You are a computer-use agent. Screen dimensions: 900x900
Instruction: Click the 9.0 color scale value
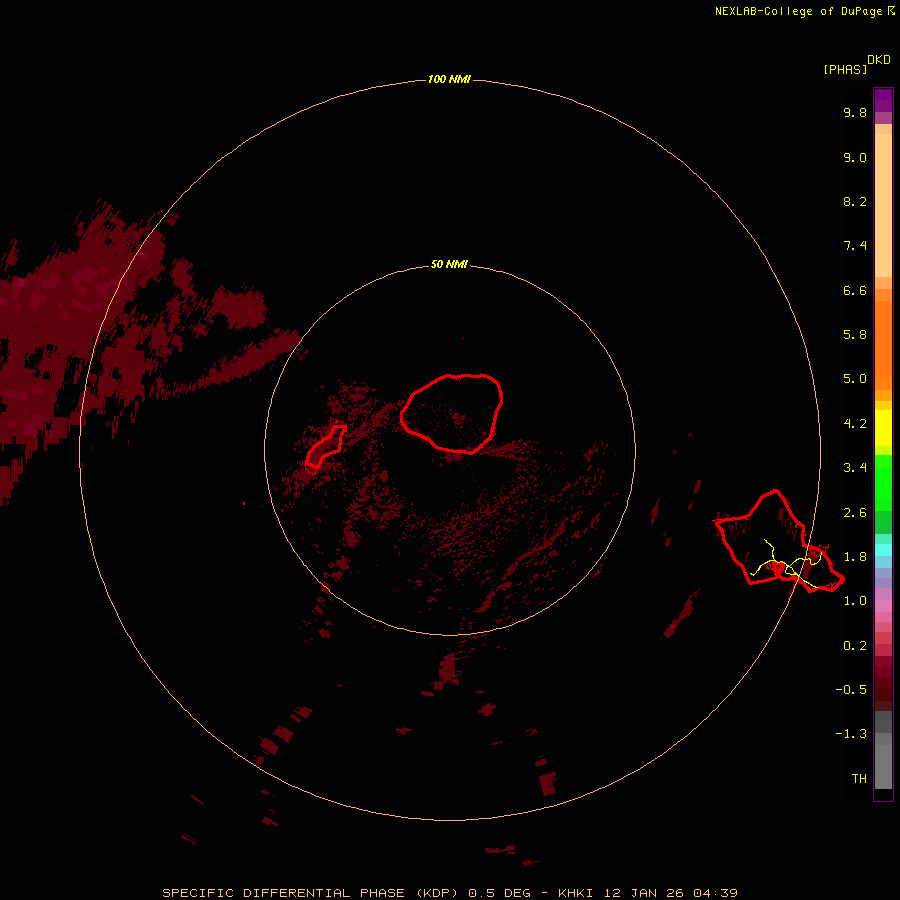coord(855,157)
